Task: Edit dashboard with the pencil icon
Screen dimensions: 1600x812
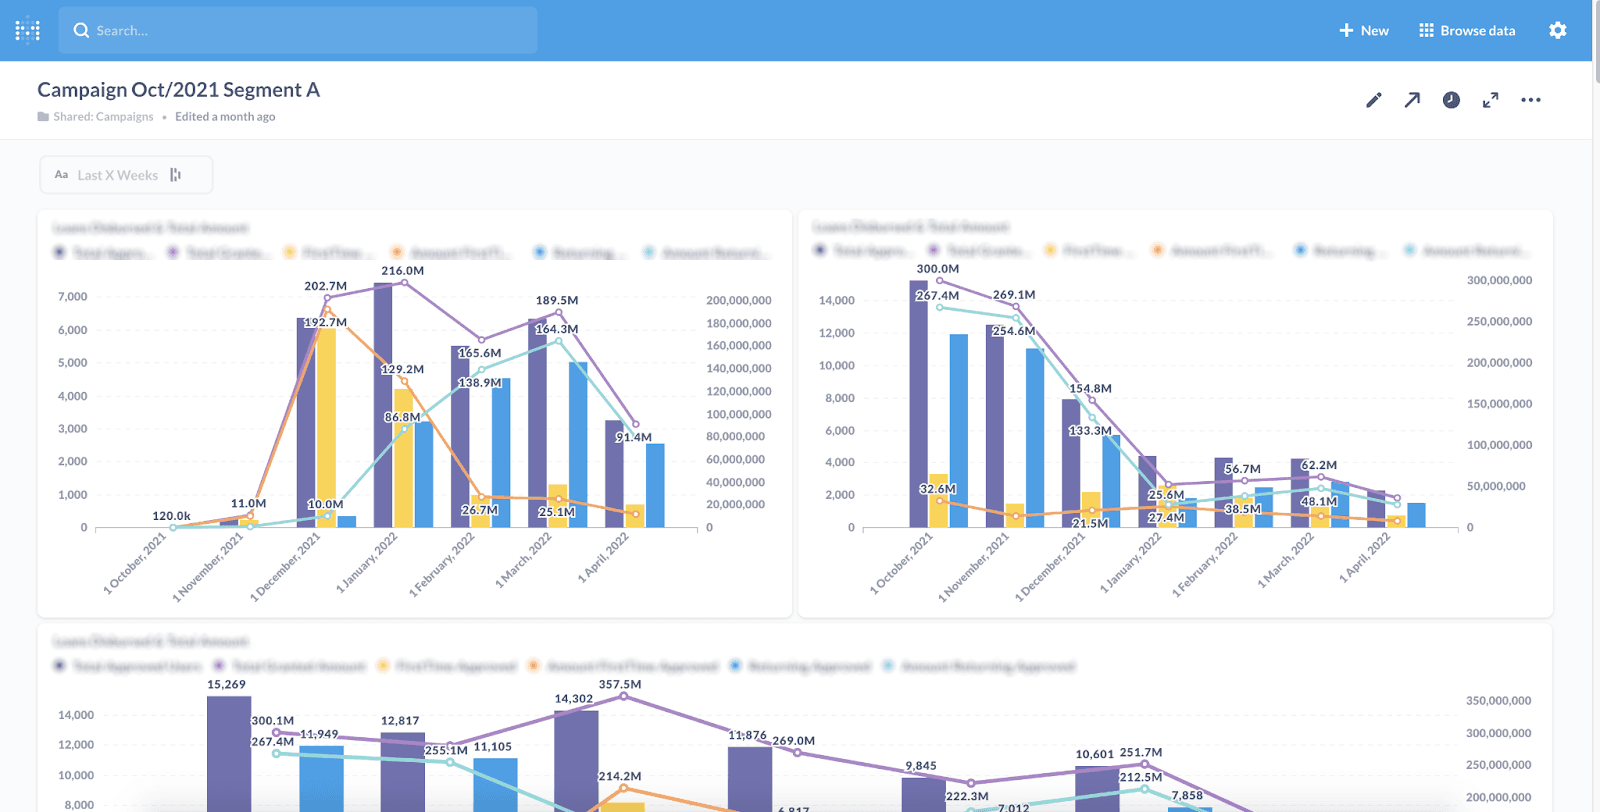Action: tap(1373, 100)
